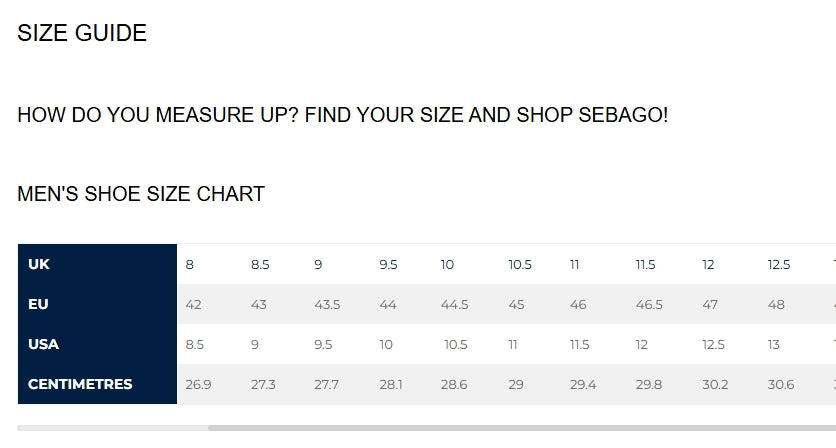Image resolution: width=836 pixels, height=448 pixels.
Task: Click EU size 42 cell
Action: (x=194, y=304)
